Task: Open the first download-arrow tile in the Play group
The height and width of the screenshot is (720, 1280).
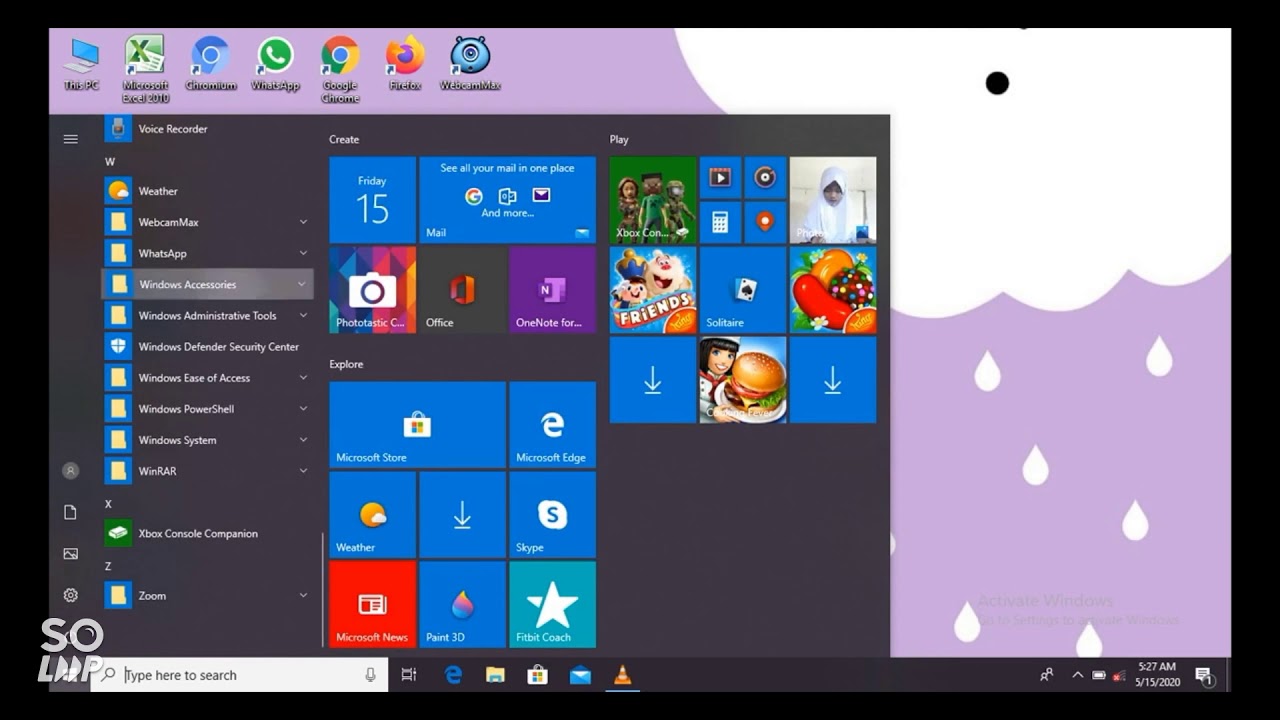Action: pos(653,380)
